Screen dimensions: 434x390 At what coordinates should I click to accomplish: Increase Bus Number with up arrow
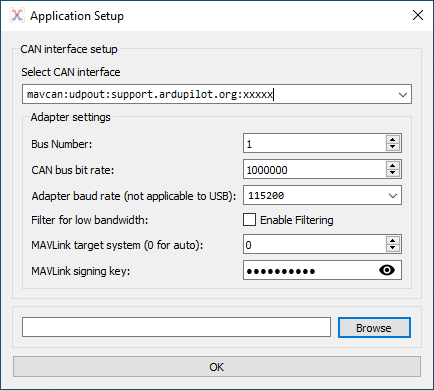pyautogui.click(x=393, y=140)
